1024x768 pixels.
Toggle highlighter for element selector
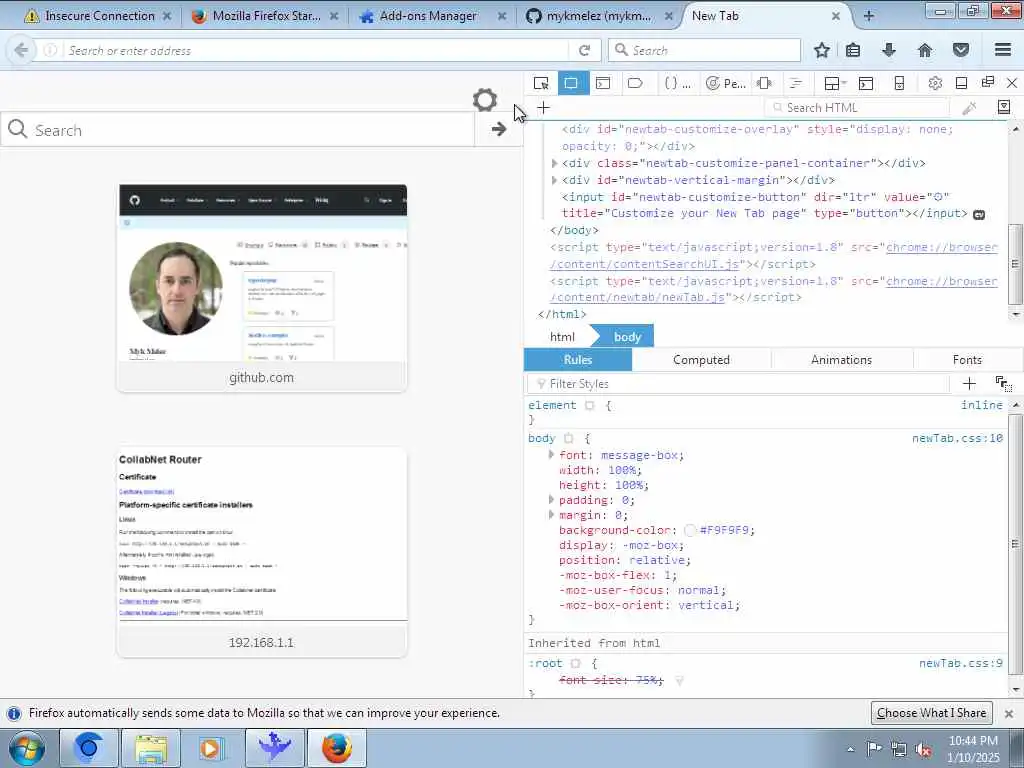click(x=590, y=406)
